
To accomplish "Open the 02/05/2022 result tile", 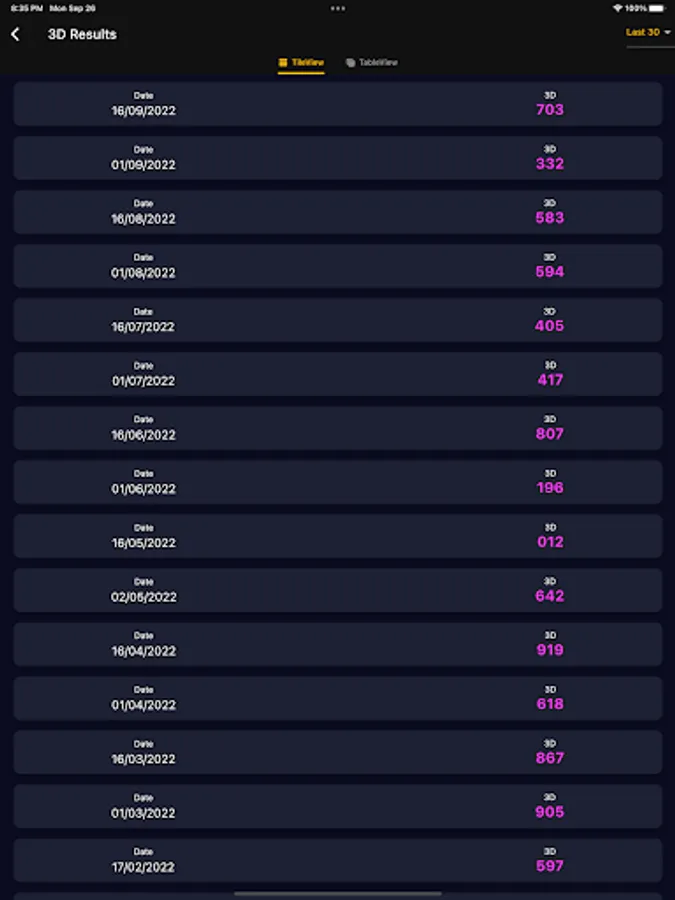I will pos(338,590).
